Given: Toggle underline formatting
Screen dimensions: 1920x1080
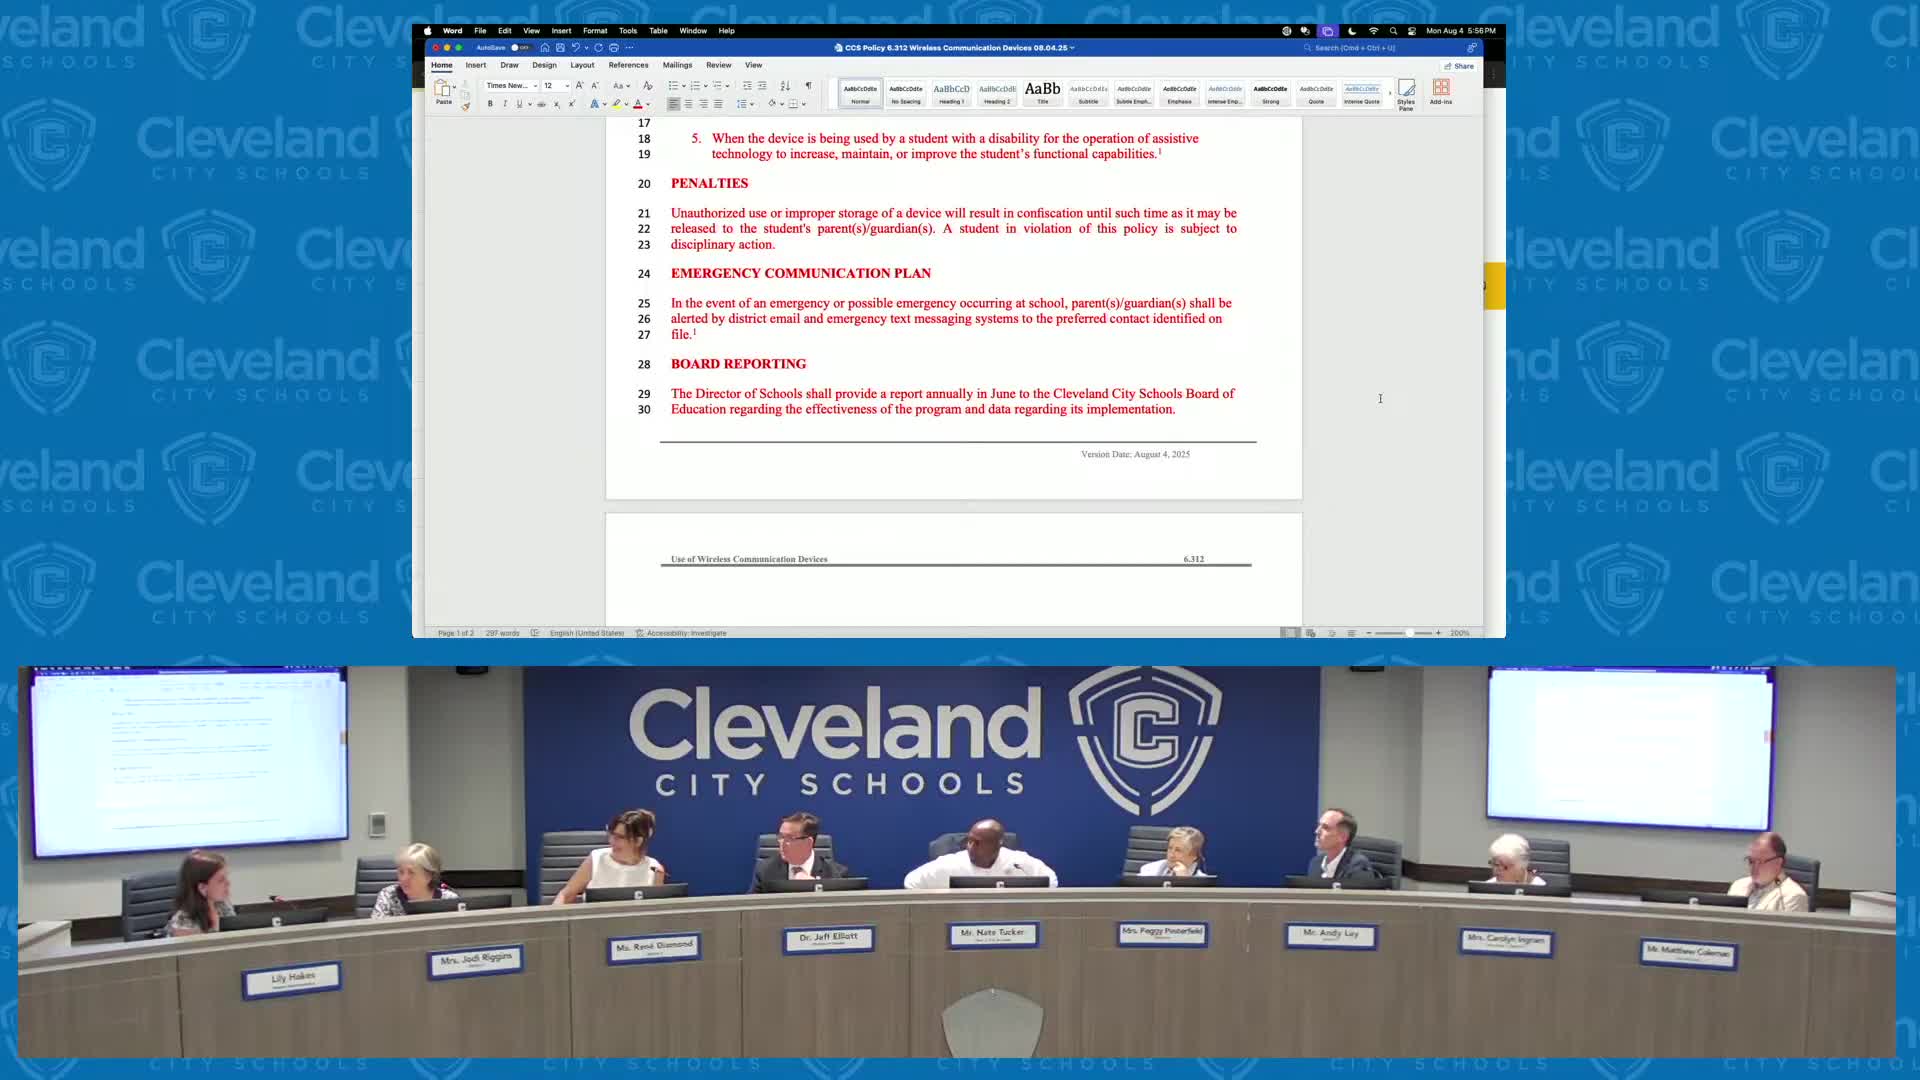Looking at the screenshot, I should (x=520, y=103).
